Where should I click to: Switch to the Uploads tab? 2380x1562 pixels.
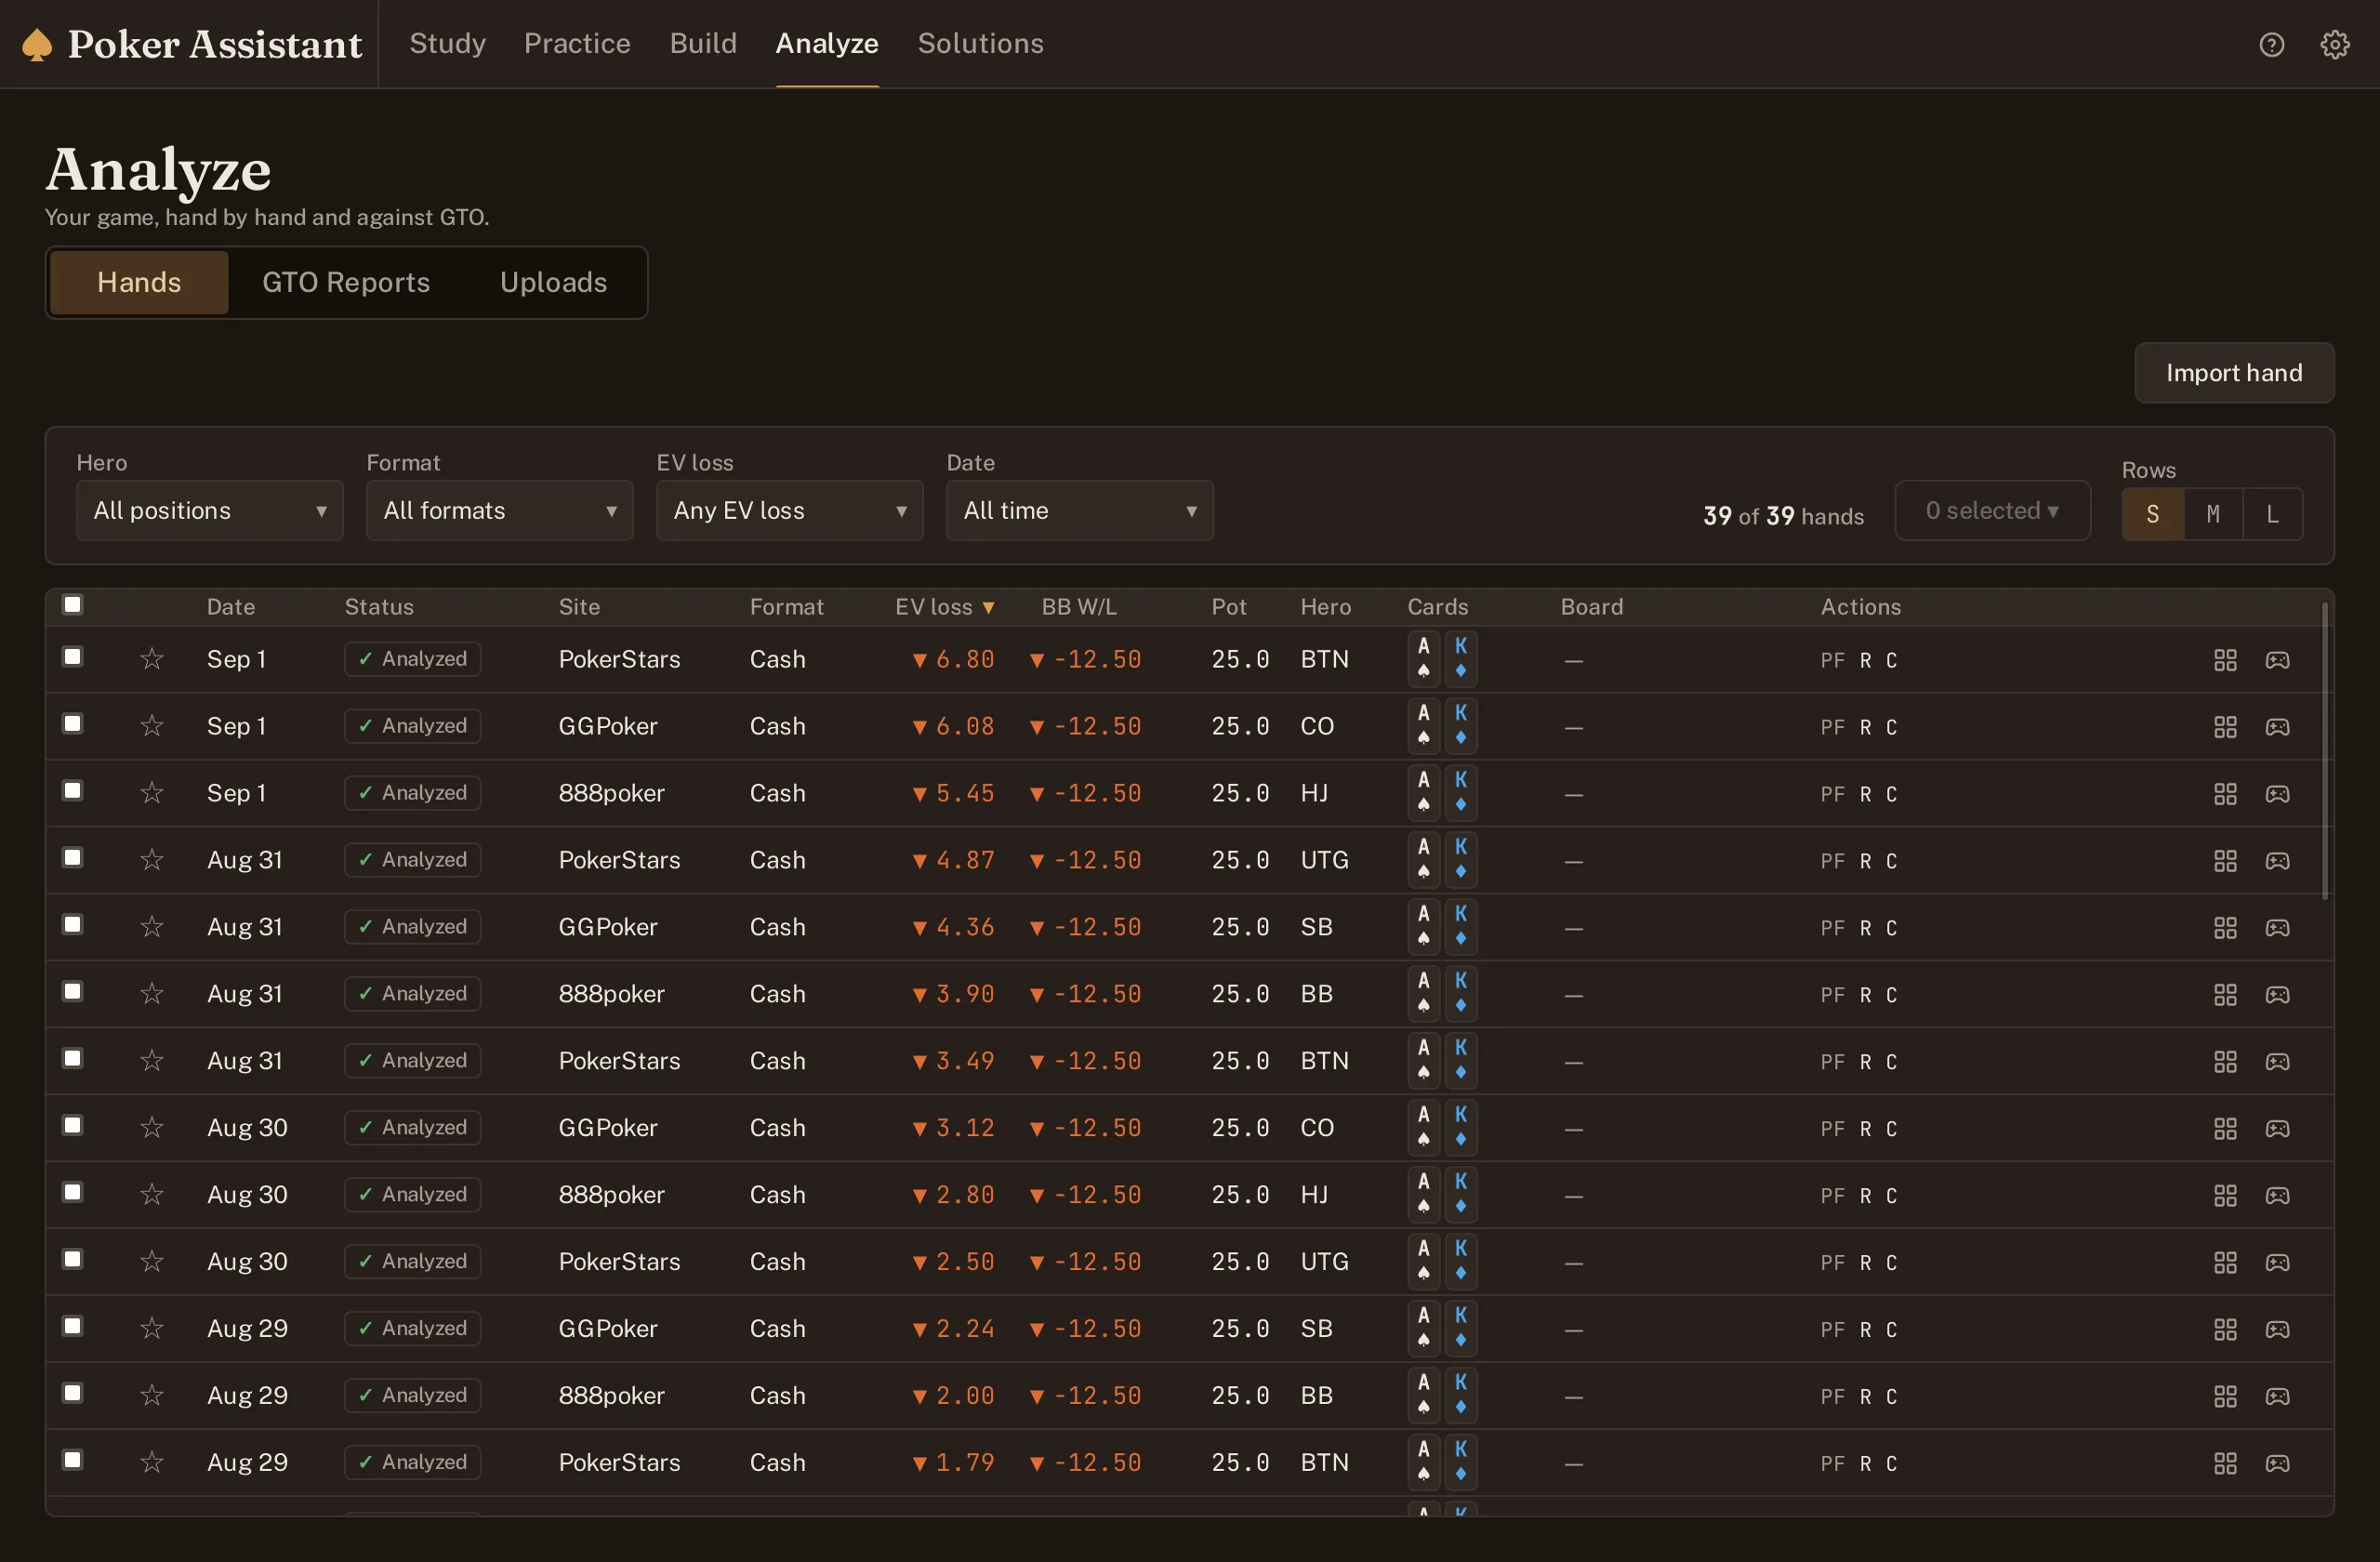point(553,283)
